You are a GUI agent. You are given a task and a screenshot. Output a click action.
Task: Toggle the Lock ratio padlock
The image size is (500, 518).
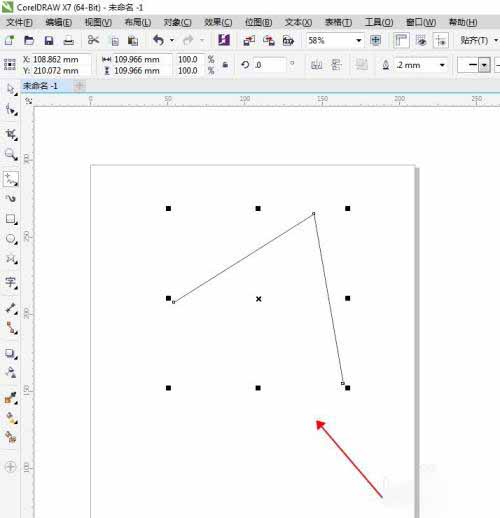(225, 65)
